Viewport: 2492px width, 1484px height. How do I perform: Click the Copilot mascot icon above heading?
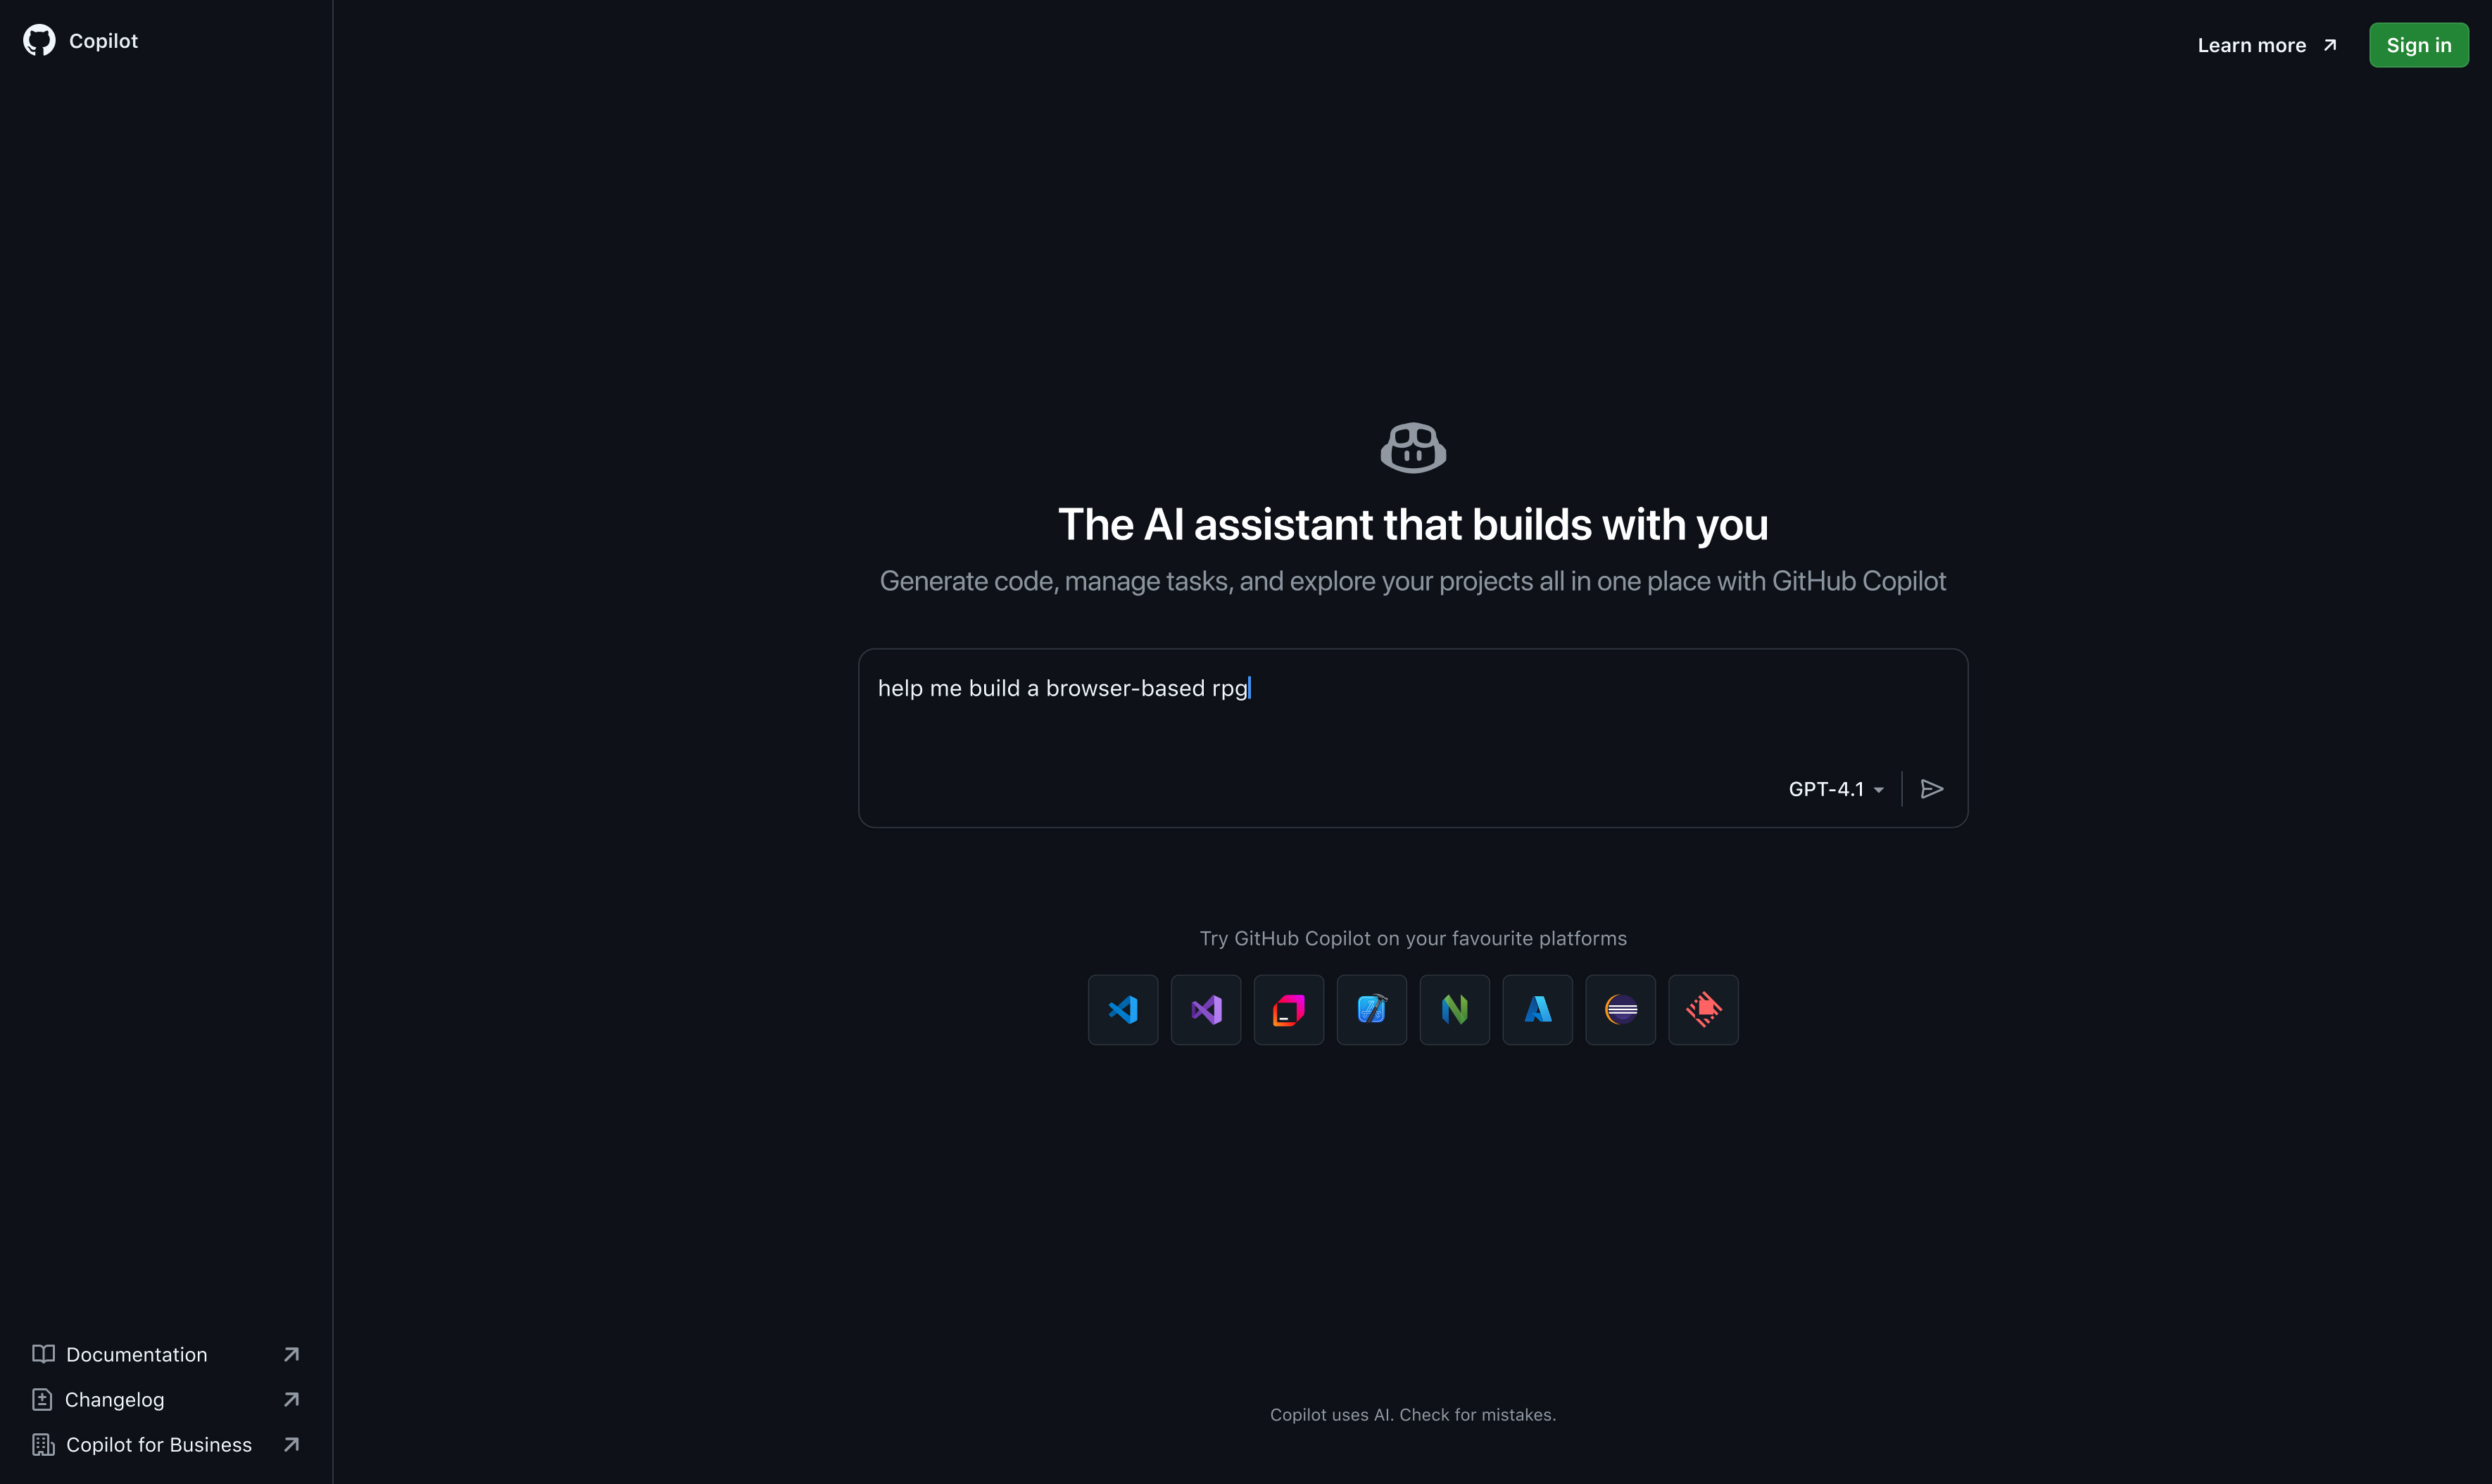pos(1412,447)
